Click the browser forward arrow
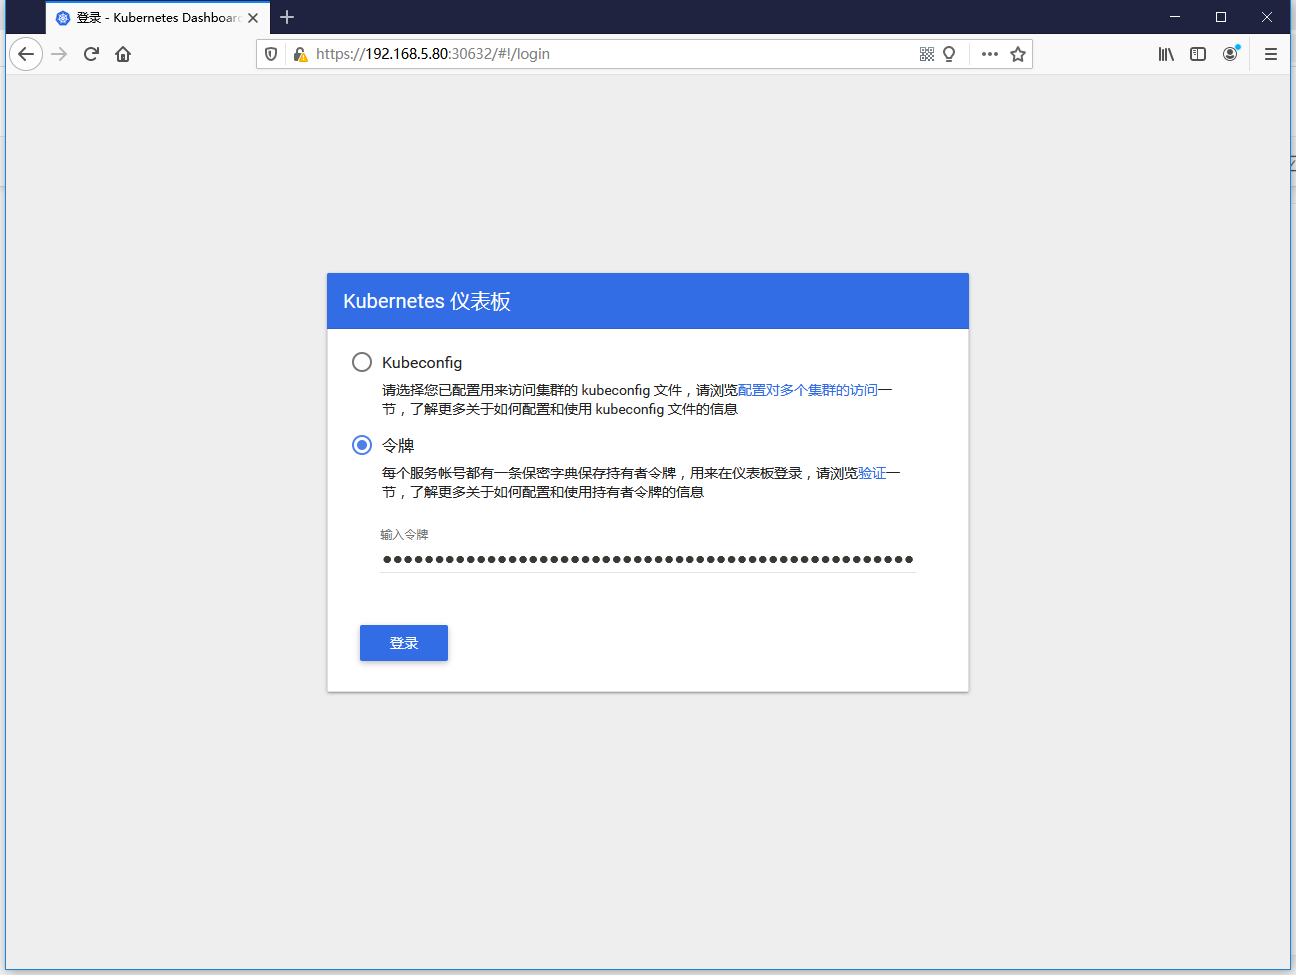 [59, 54]
